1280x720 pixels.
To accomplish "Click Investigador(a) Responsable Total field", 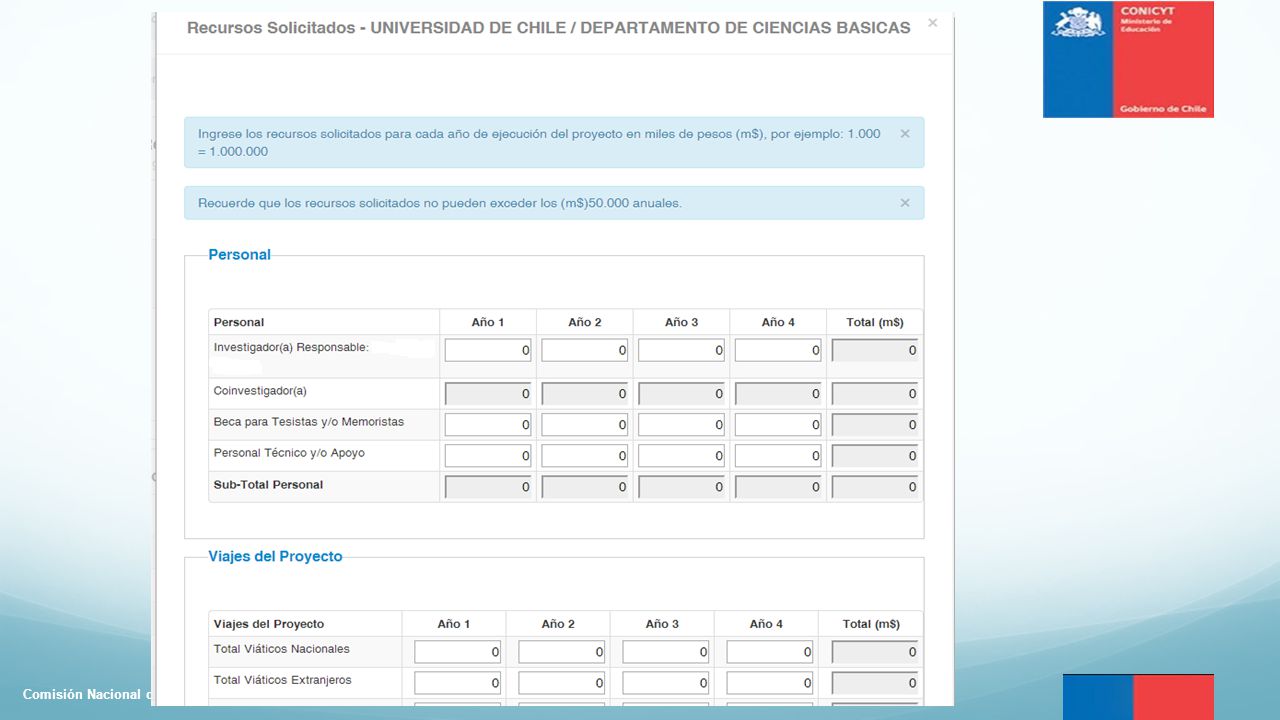I will point(875,350).
